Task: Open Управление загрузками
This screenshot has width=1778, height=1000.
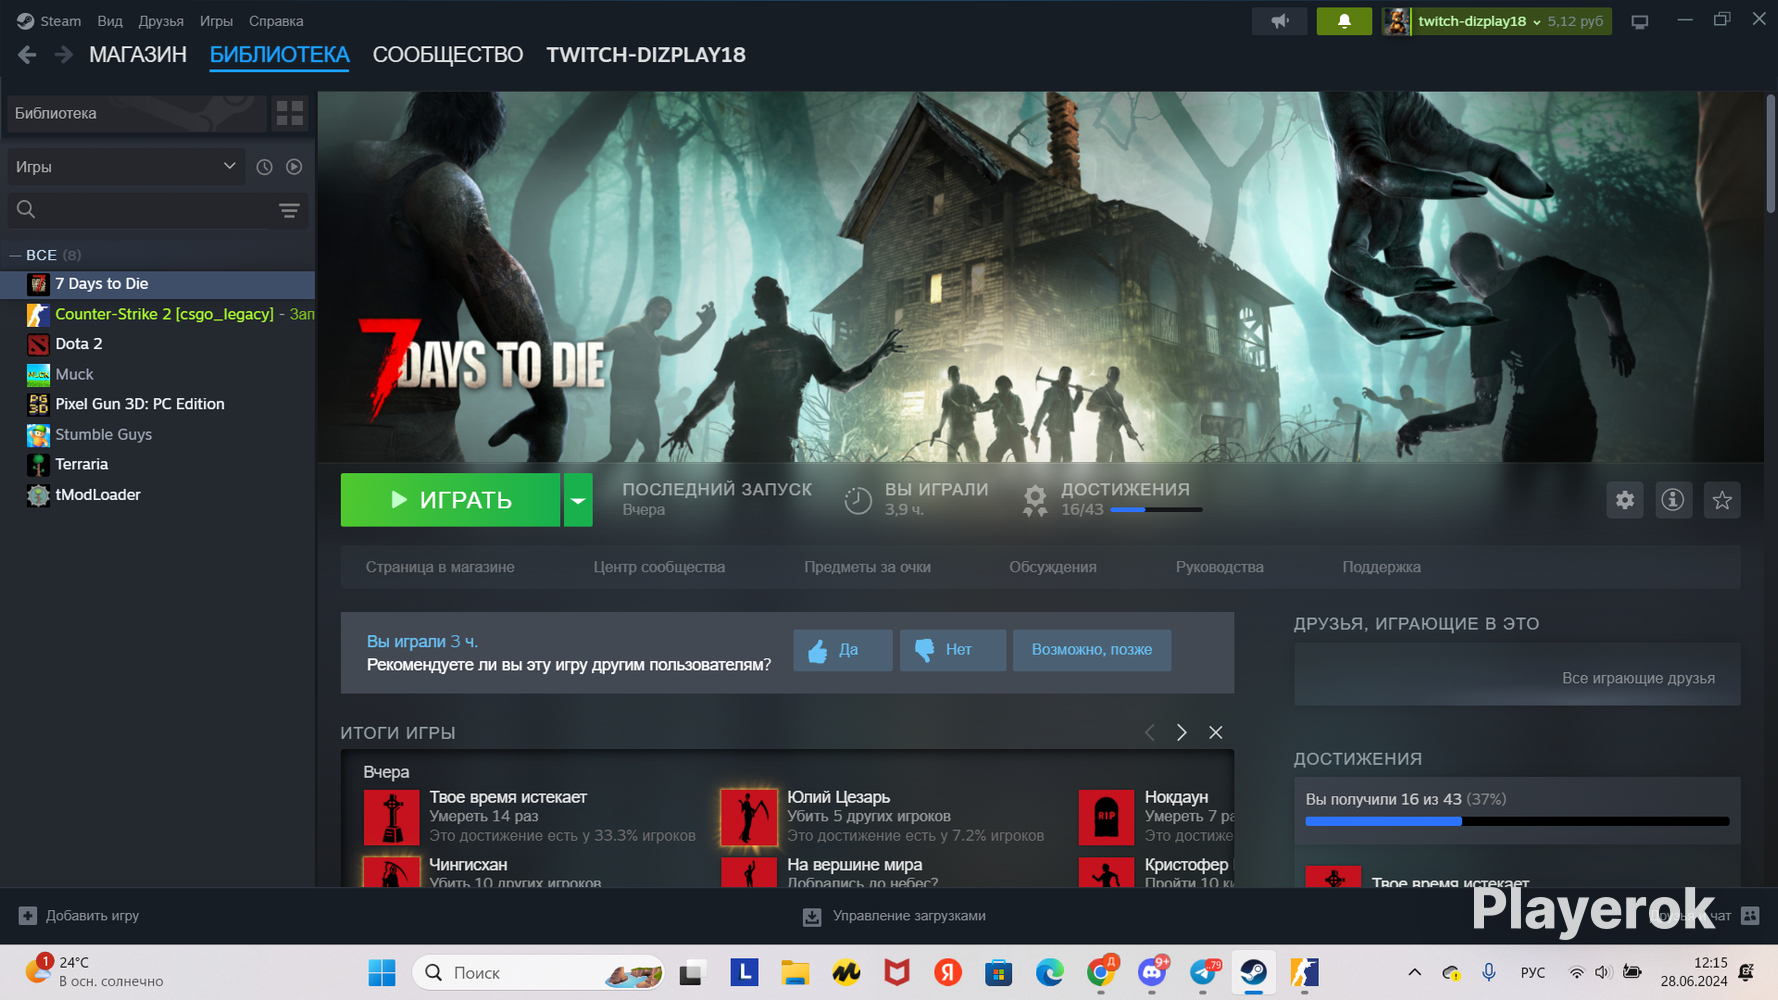Action: coord(895,916)
